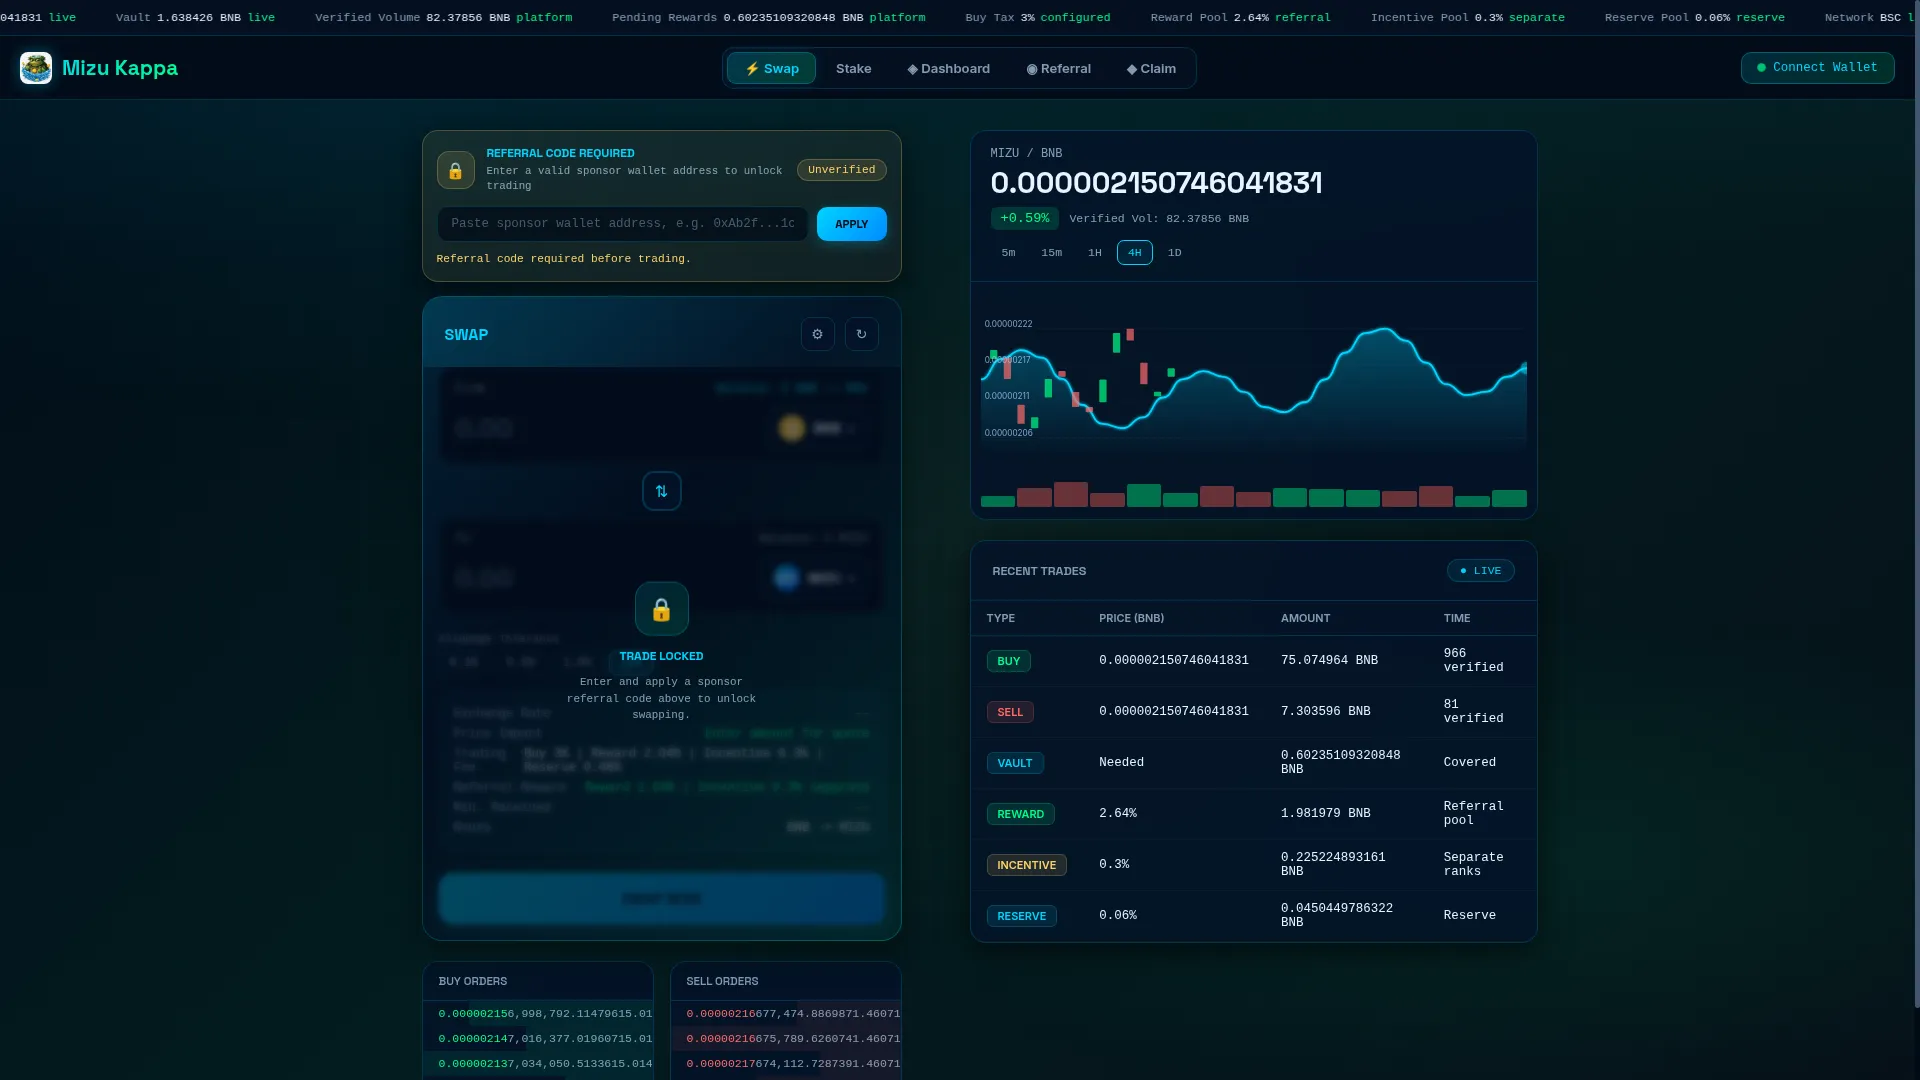The width and height of the screenshot is (1920, 1080).
Task: Click the blurred swap submit button
Action: pyautogui.click(x=662, y=898)
